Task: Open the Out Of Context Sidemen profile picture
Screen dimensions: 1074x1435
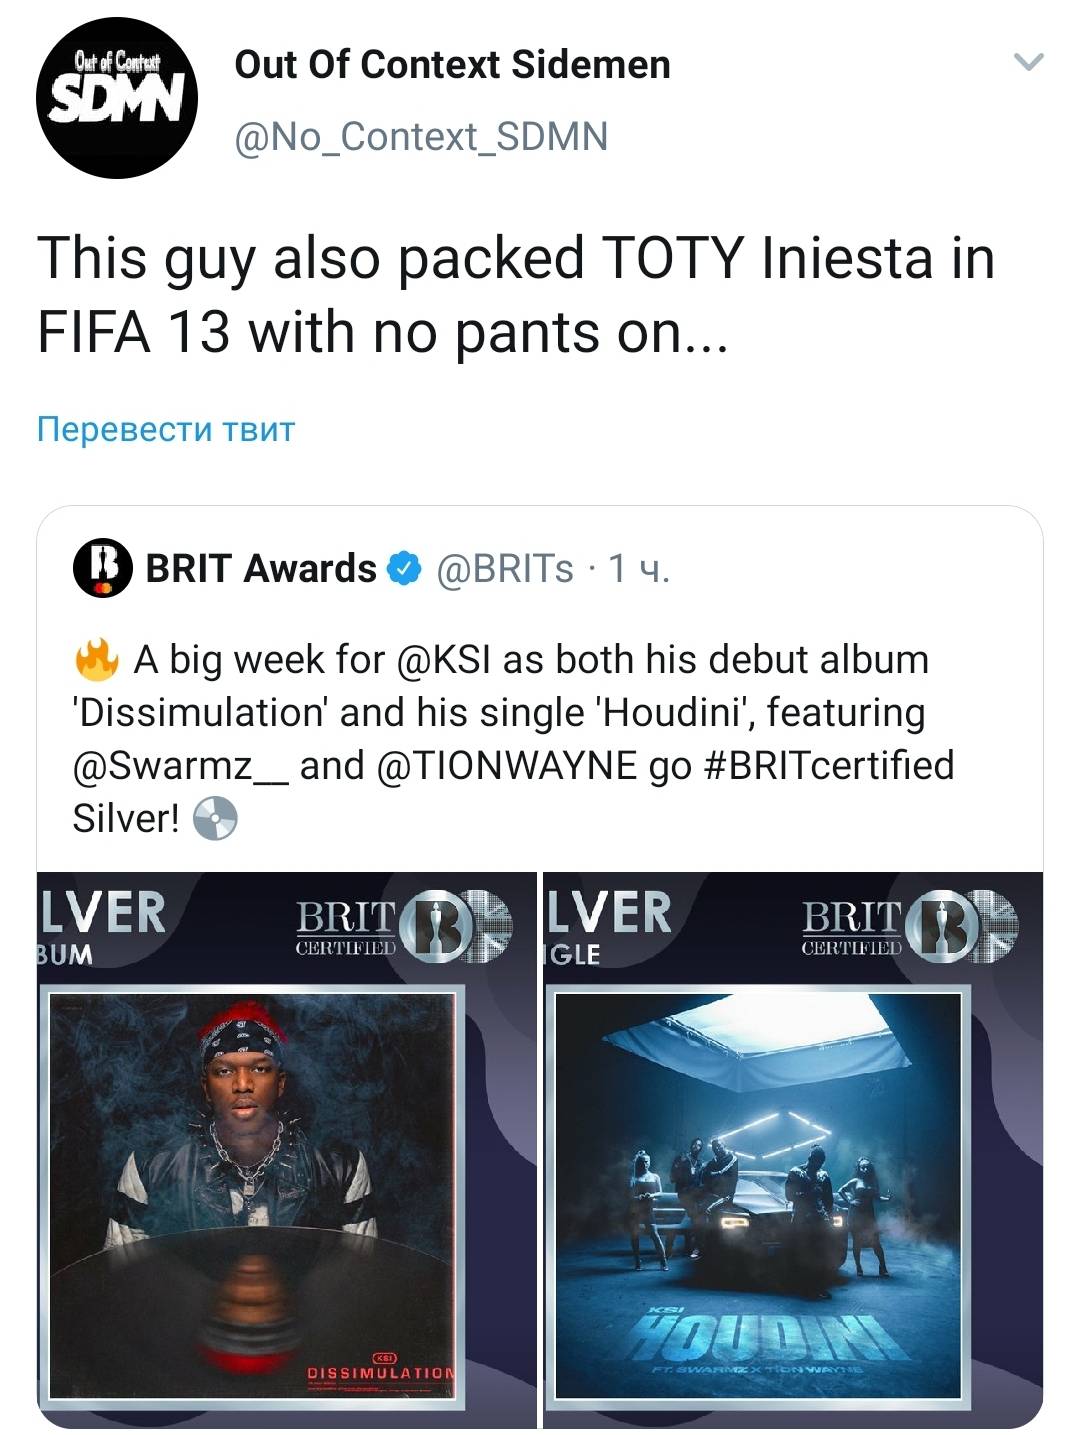Action: (x=116, y=97)
